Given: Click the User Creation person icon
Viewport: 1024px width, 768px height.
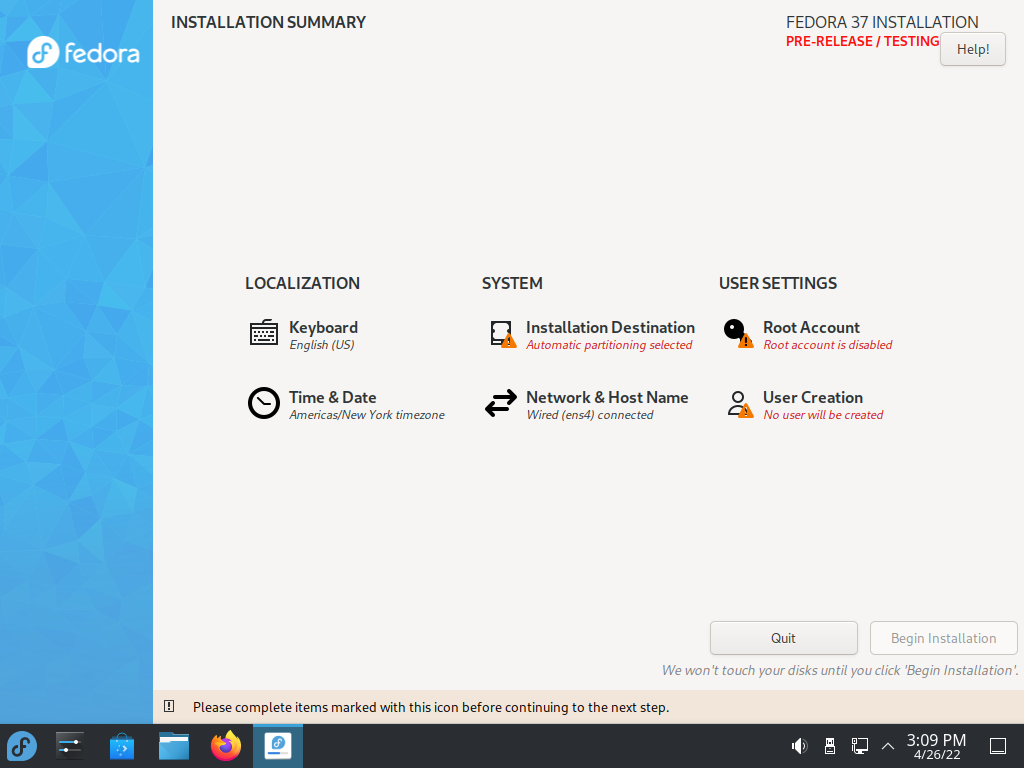Looking at the screenshot, I should click(740, 404).
